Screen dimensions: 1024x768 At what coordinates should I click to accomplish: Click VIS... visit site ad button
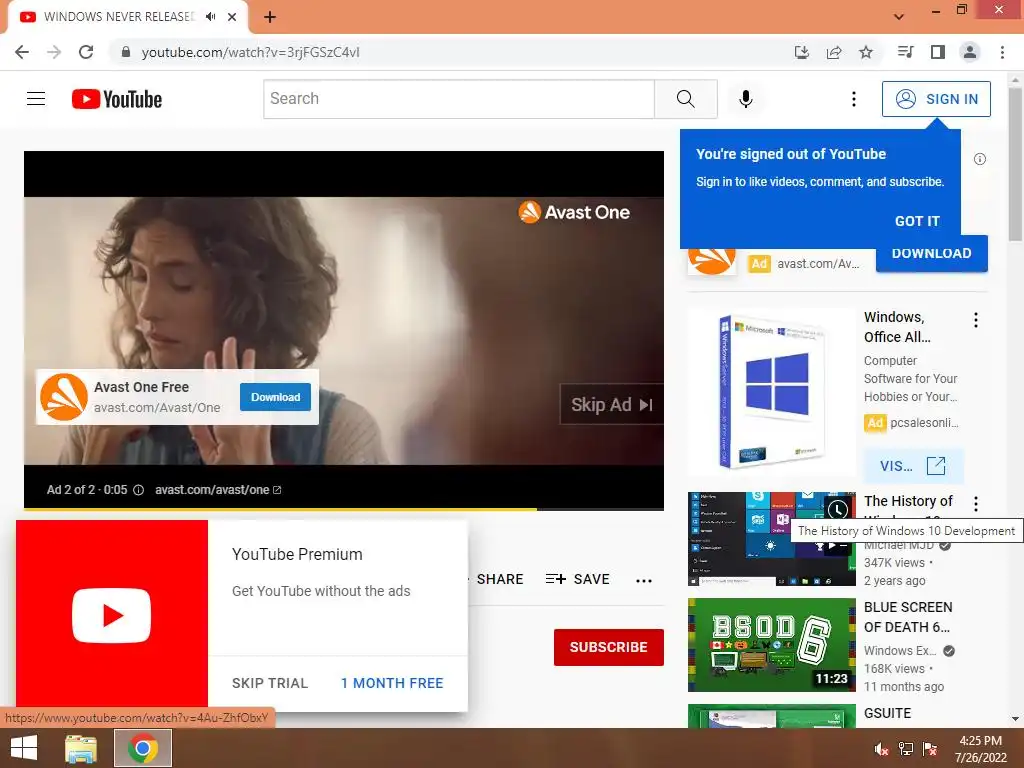click(913, 466)
